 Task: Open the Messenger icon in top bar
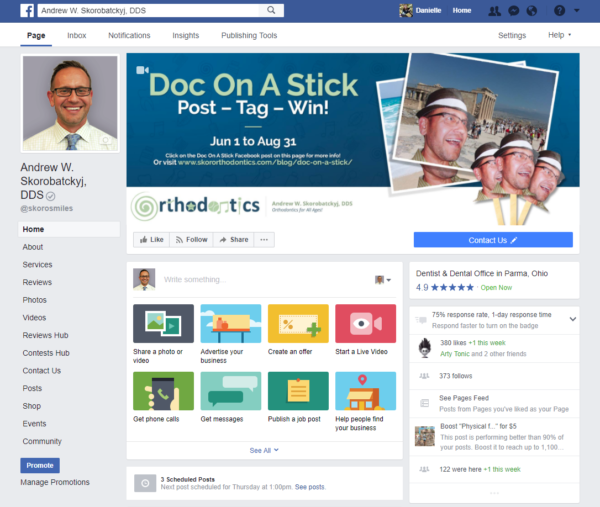(x=514, y=11)
